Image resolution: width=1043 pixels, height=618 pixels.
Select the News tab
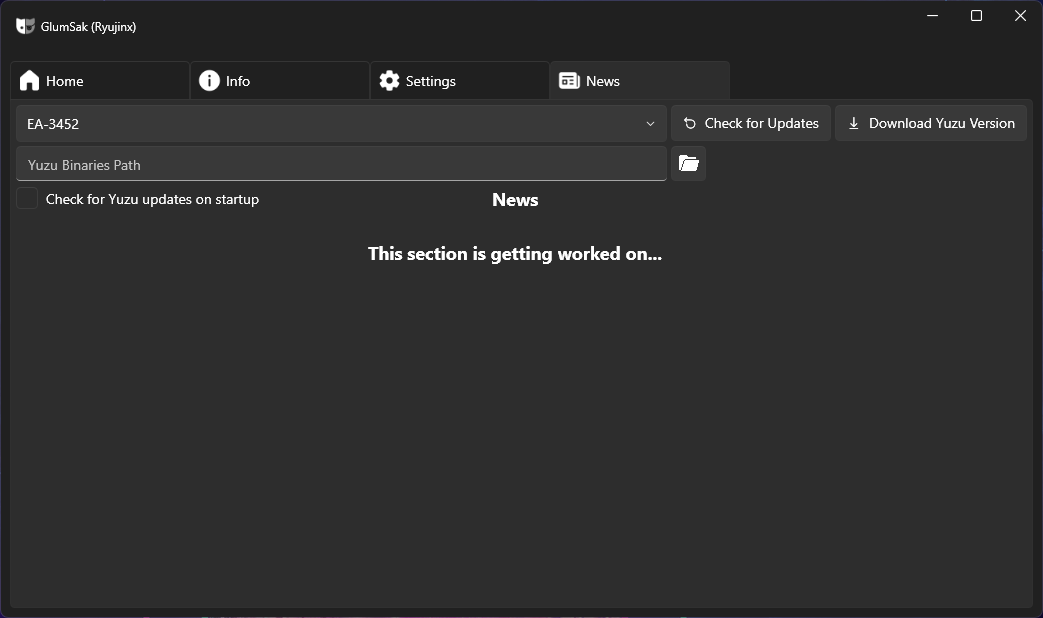pyautogui.click(x=640, y=81)
